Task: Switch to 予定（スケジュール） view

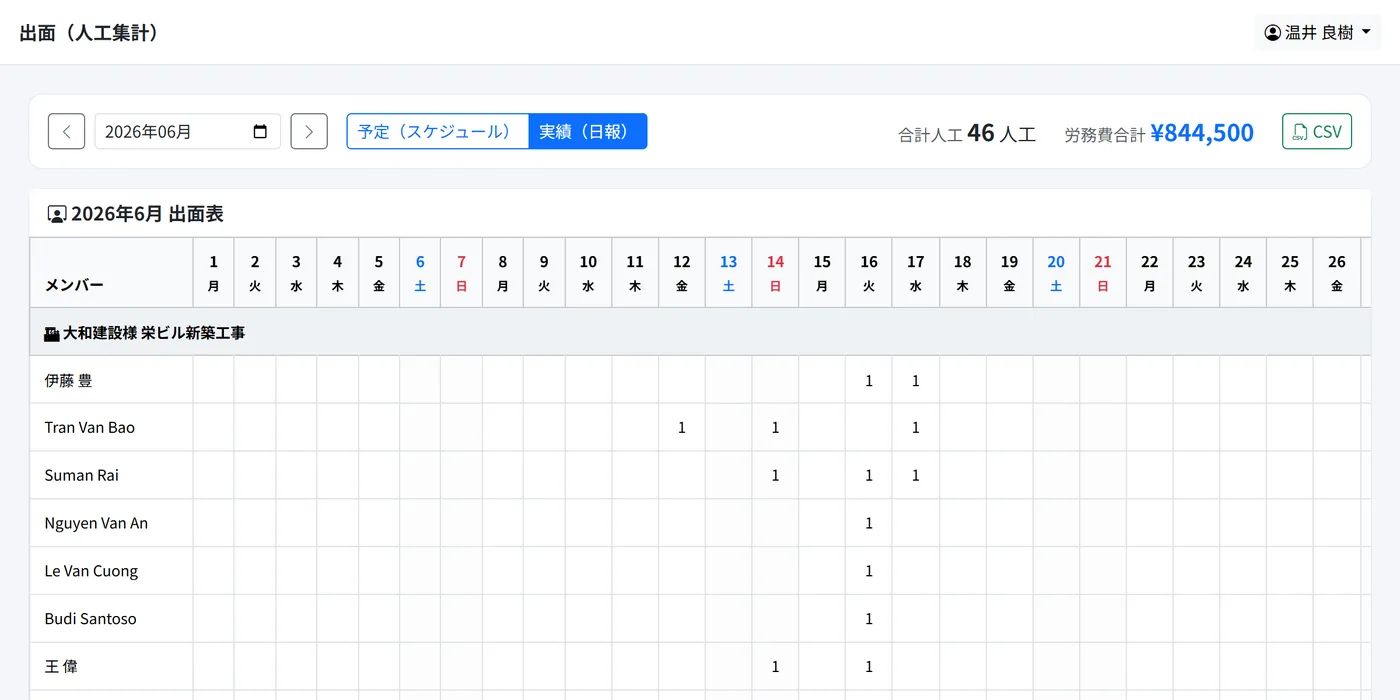Action: (437, 131)
